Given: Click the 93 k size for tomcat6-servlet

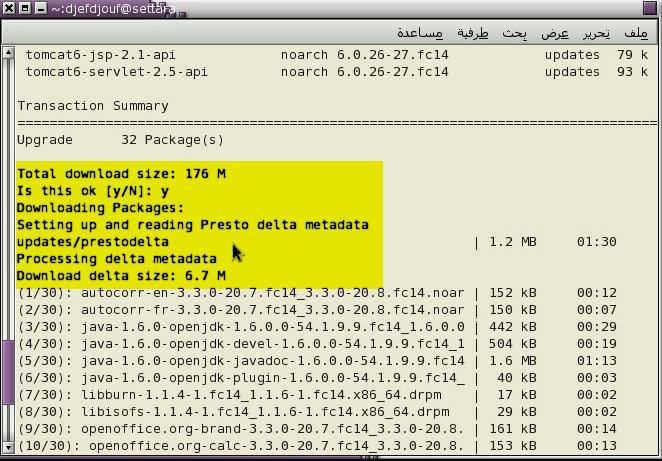Looking at the screenshot, I should point(632,72).
